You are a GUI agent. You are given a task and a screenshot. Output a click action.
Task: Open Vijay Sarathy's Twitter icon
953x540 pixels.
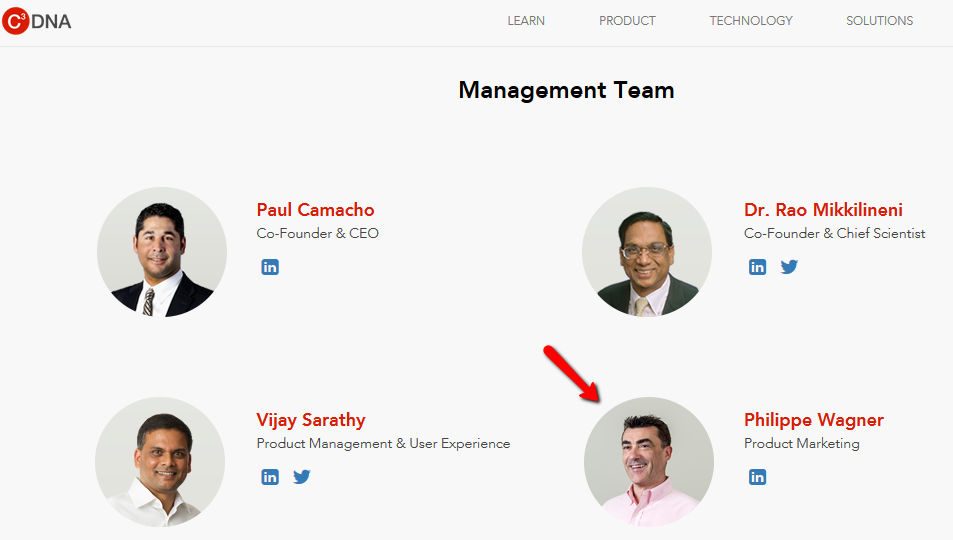301,477
